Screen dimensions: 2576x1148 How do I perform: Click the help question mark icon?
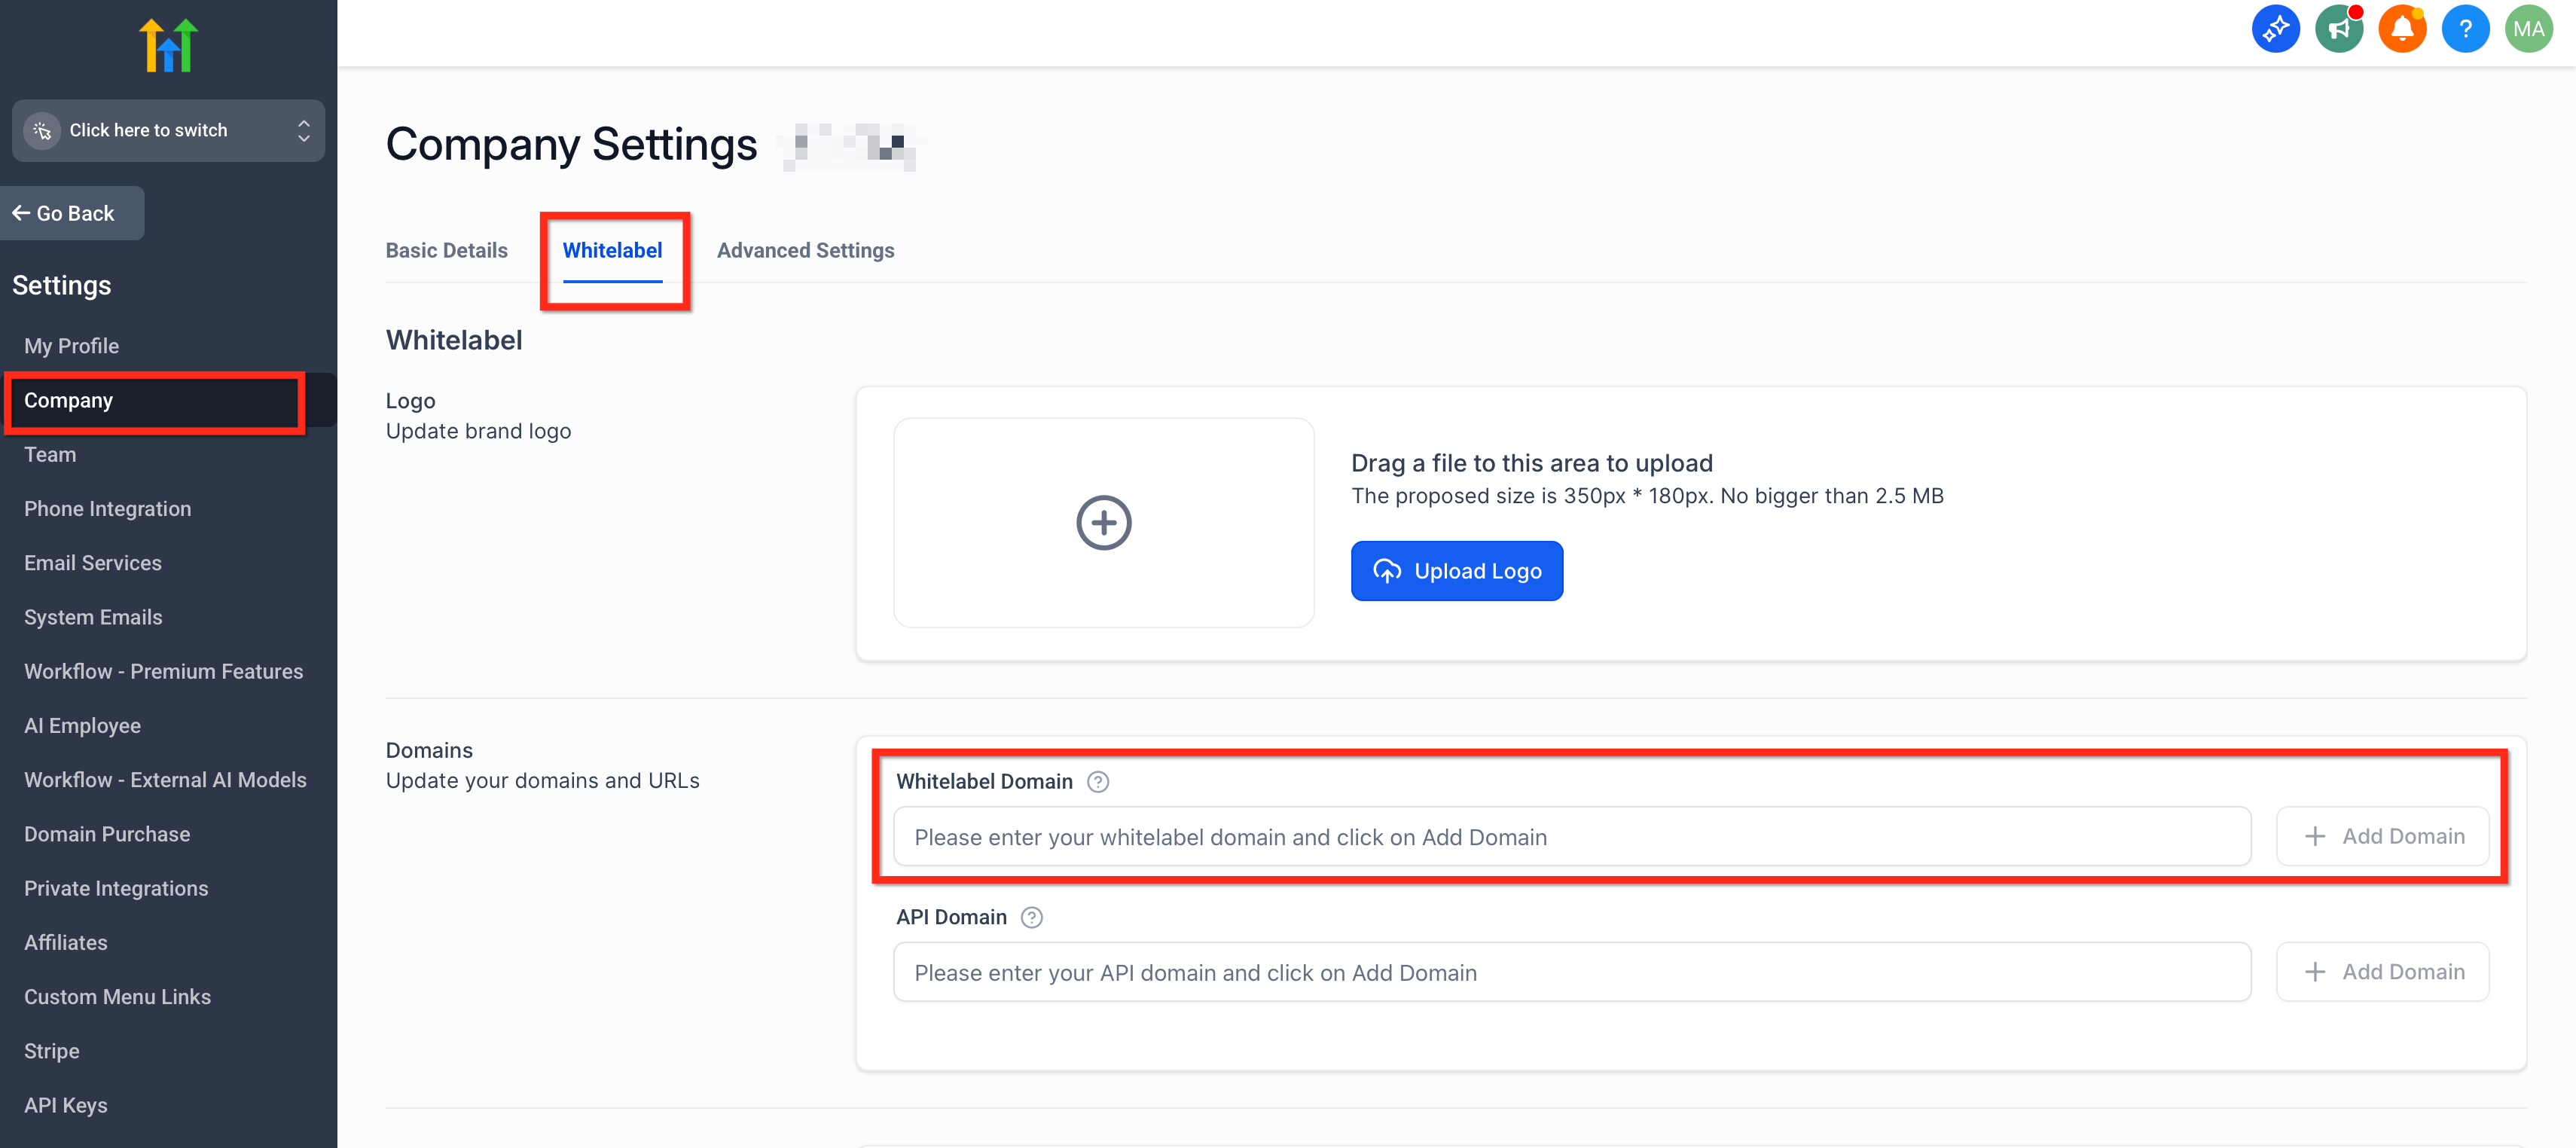point(2465,29)
